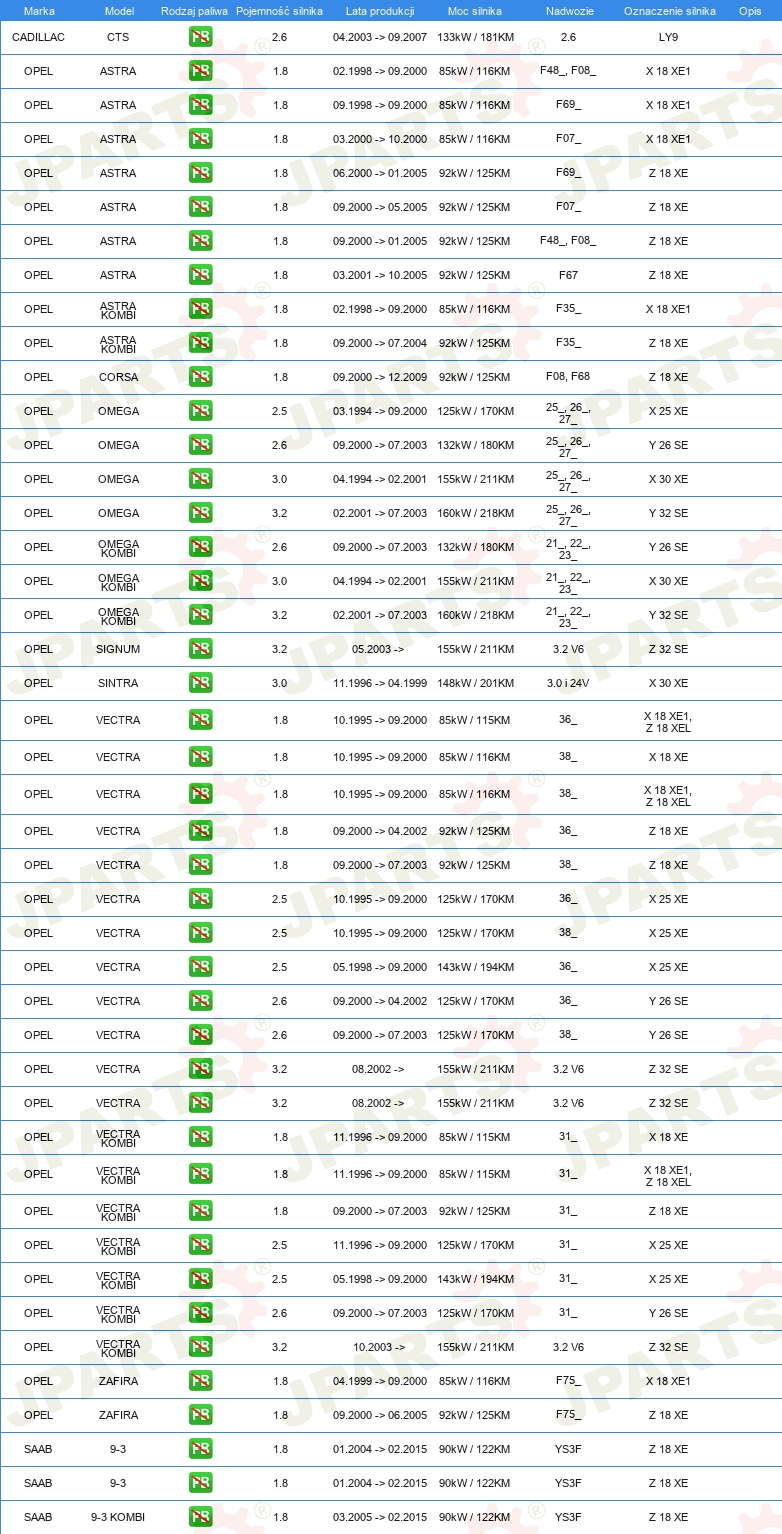Click the Moc silnika column header
This screenshot has width=782, height=1534.
pos(475,10)
